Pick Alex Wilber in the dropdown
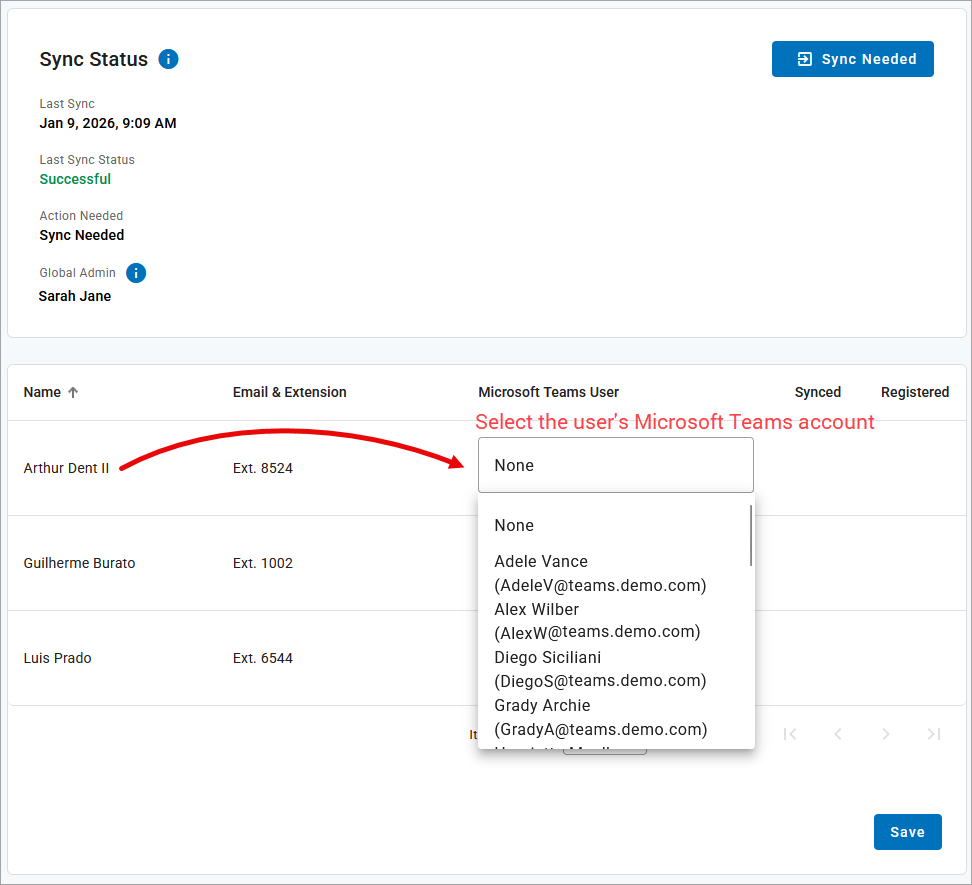972x885 pixels. pos(597,621)
